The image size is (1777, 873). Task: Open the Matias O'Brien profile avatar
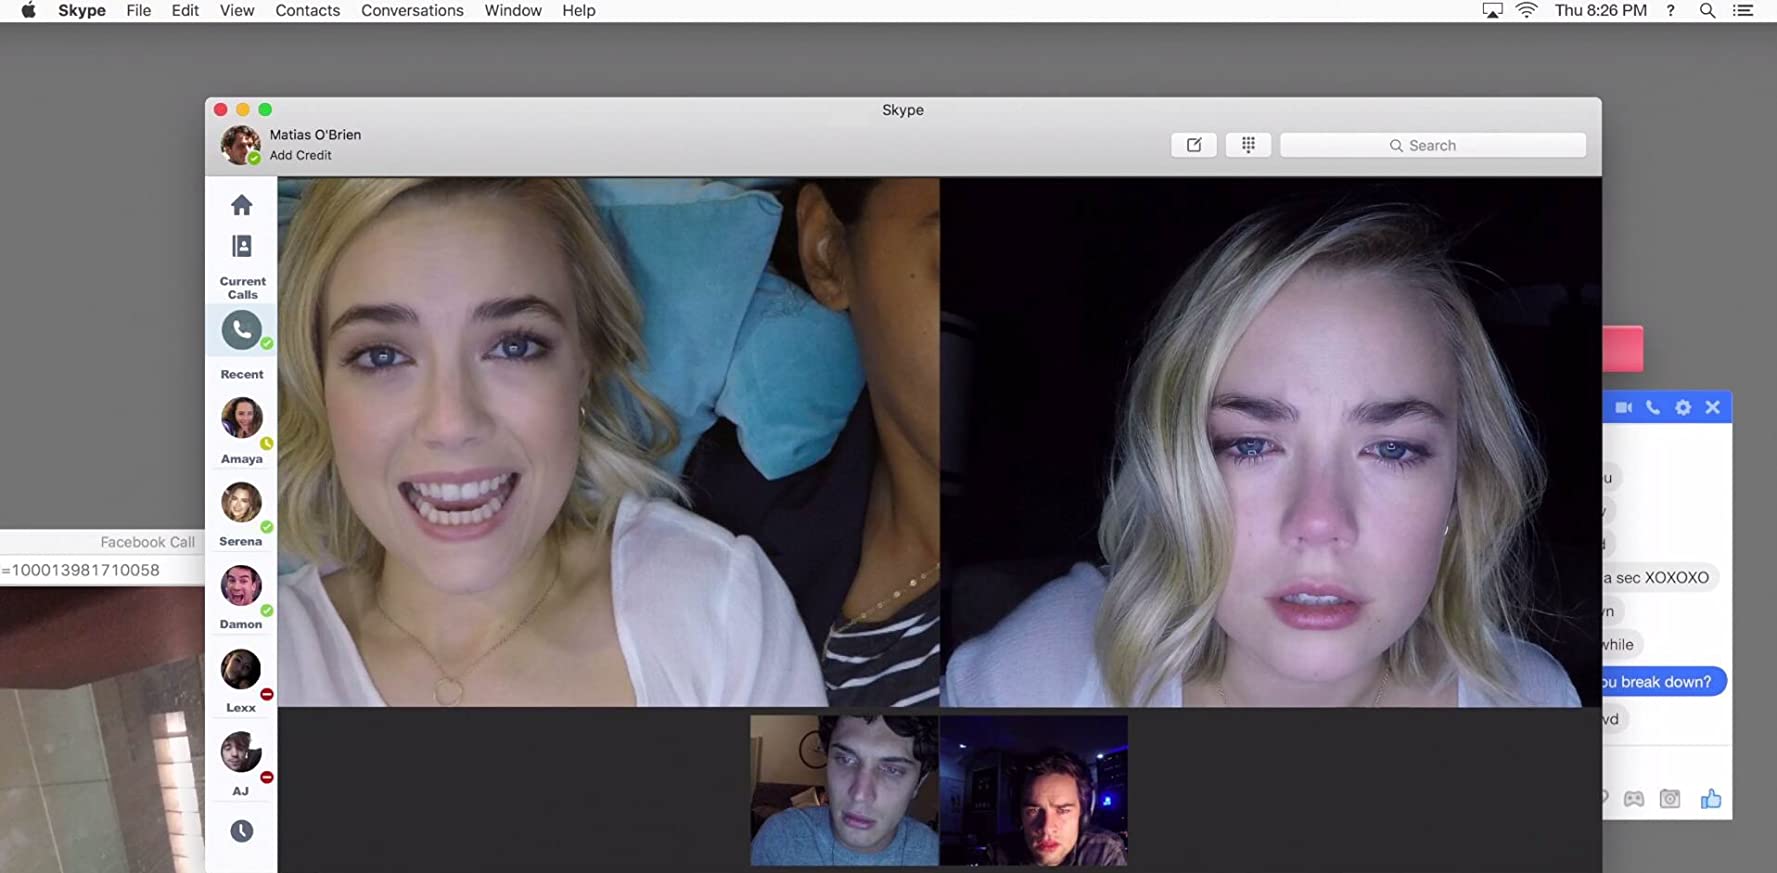(240, 145)
